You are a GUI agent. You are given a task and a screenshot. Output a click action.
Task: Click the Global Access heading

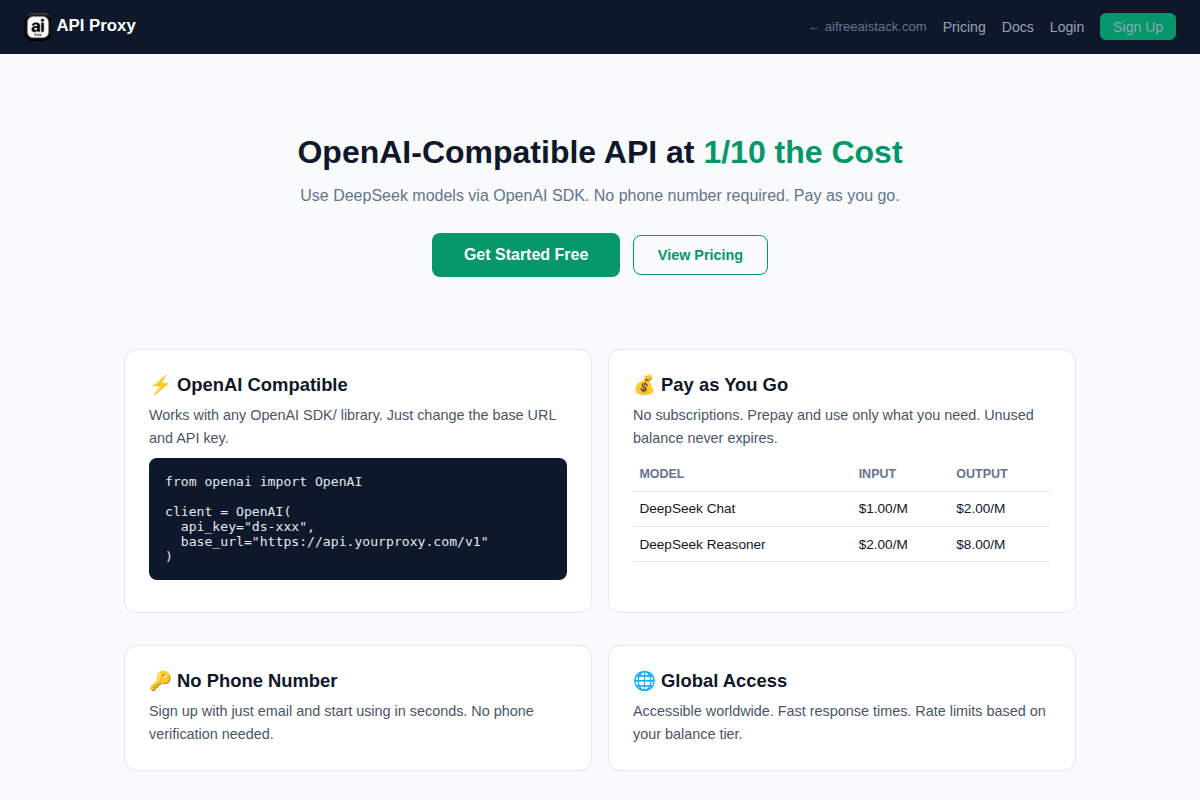(724, 681)
